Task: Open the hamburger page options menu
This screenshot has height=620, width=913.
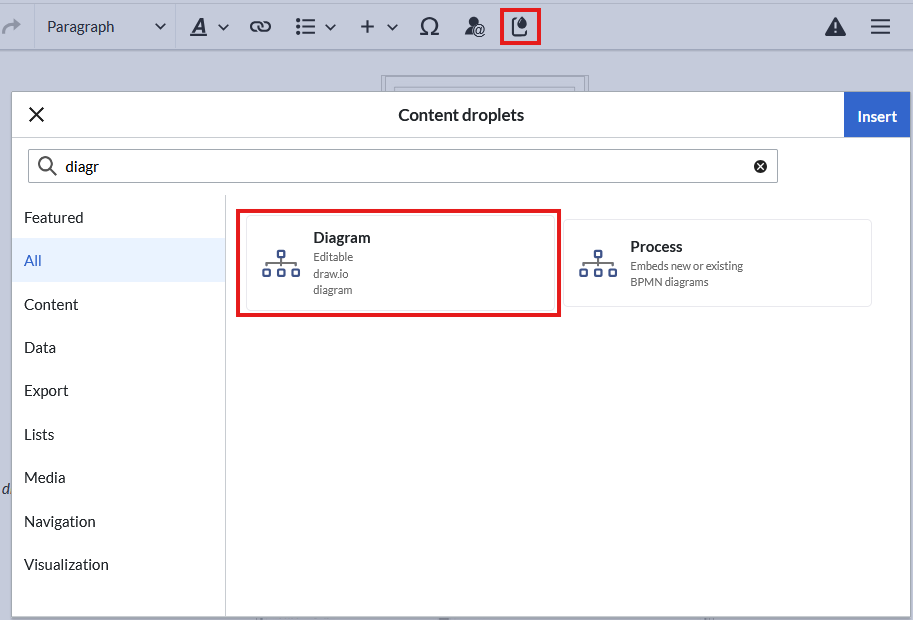Action: (880, 27)
